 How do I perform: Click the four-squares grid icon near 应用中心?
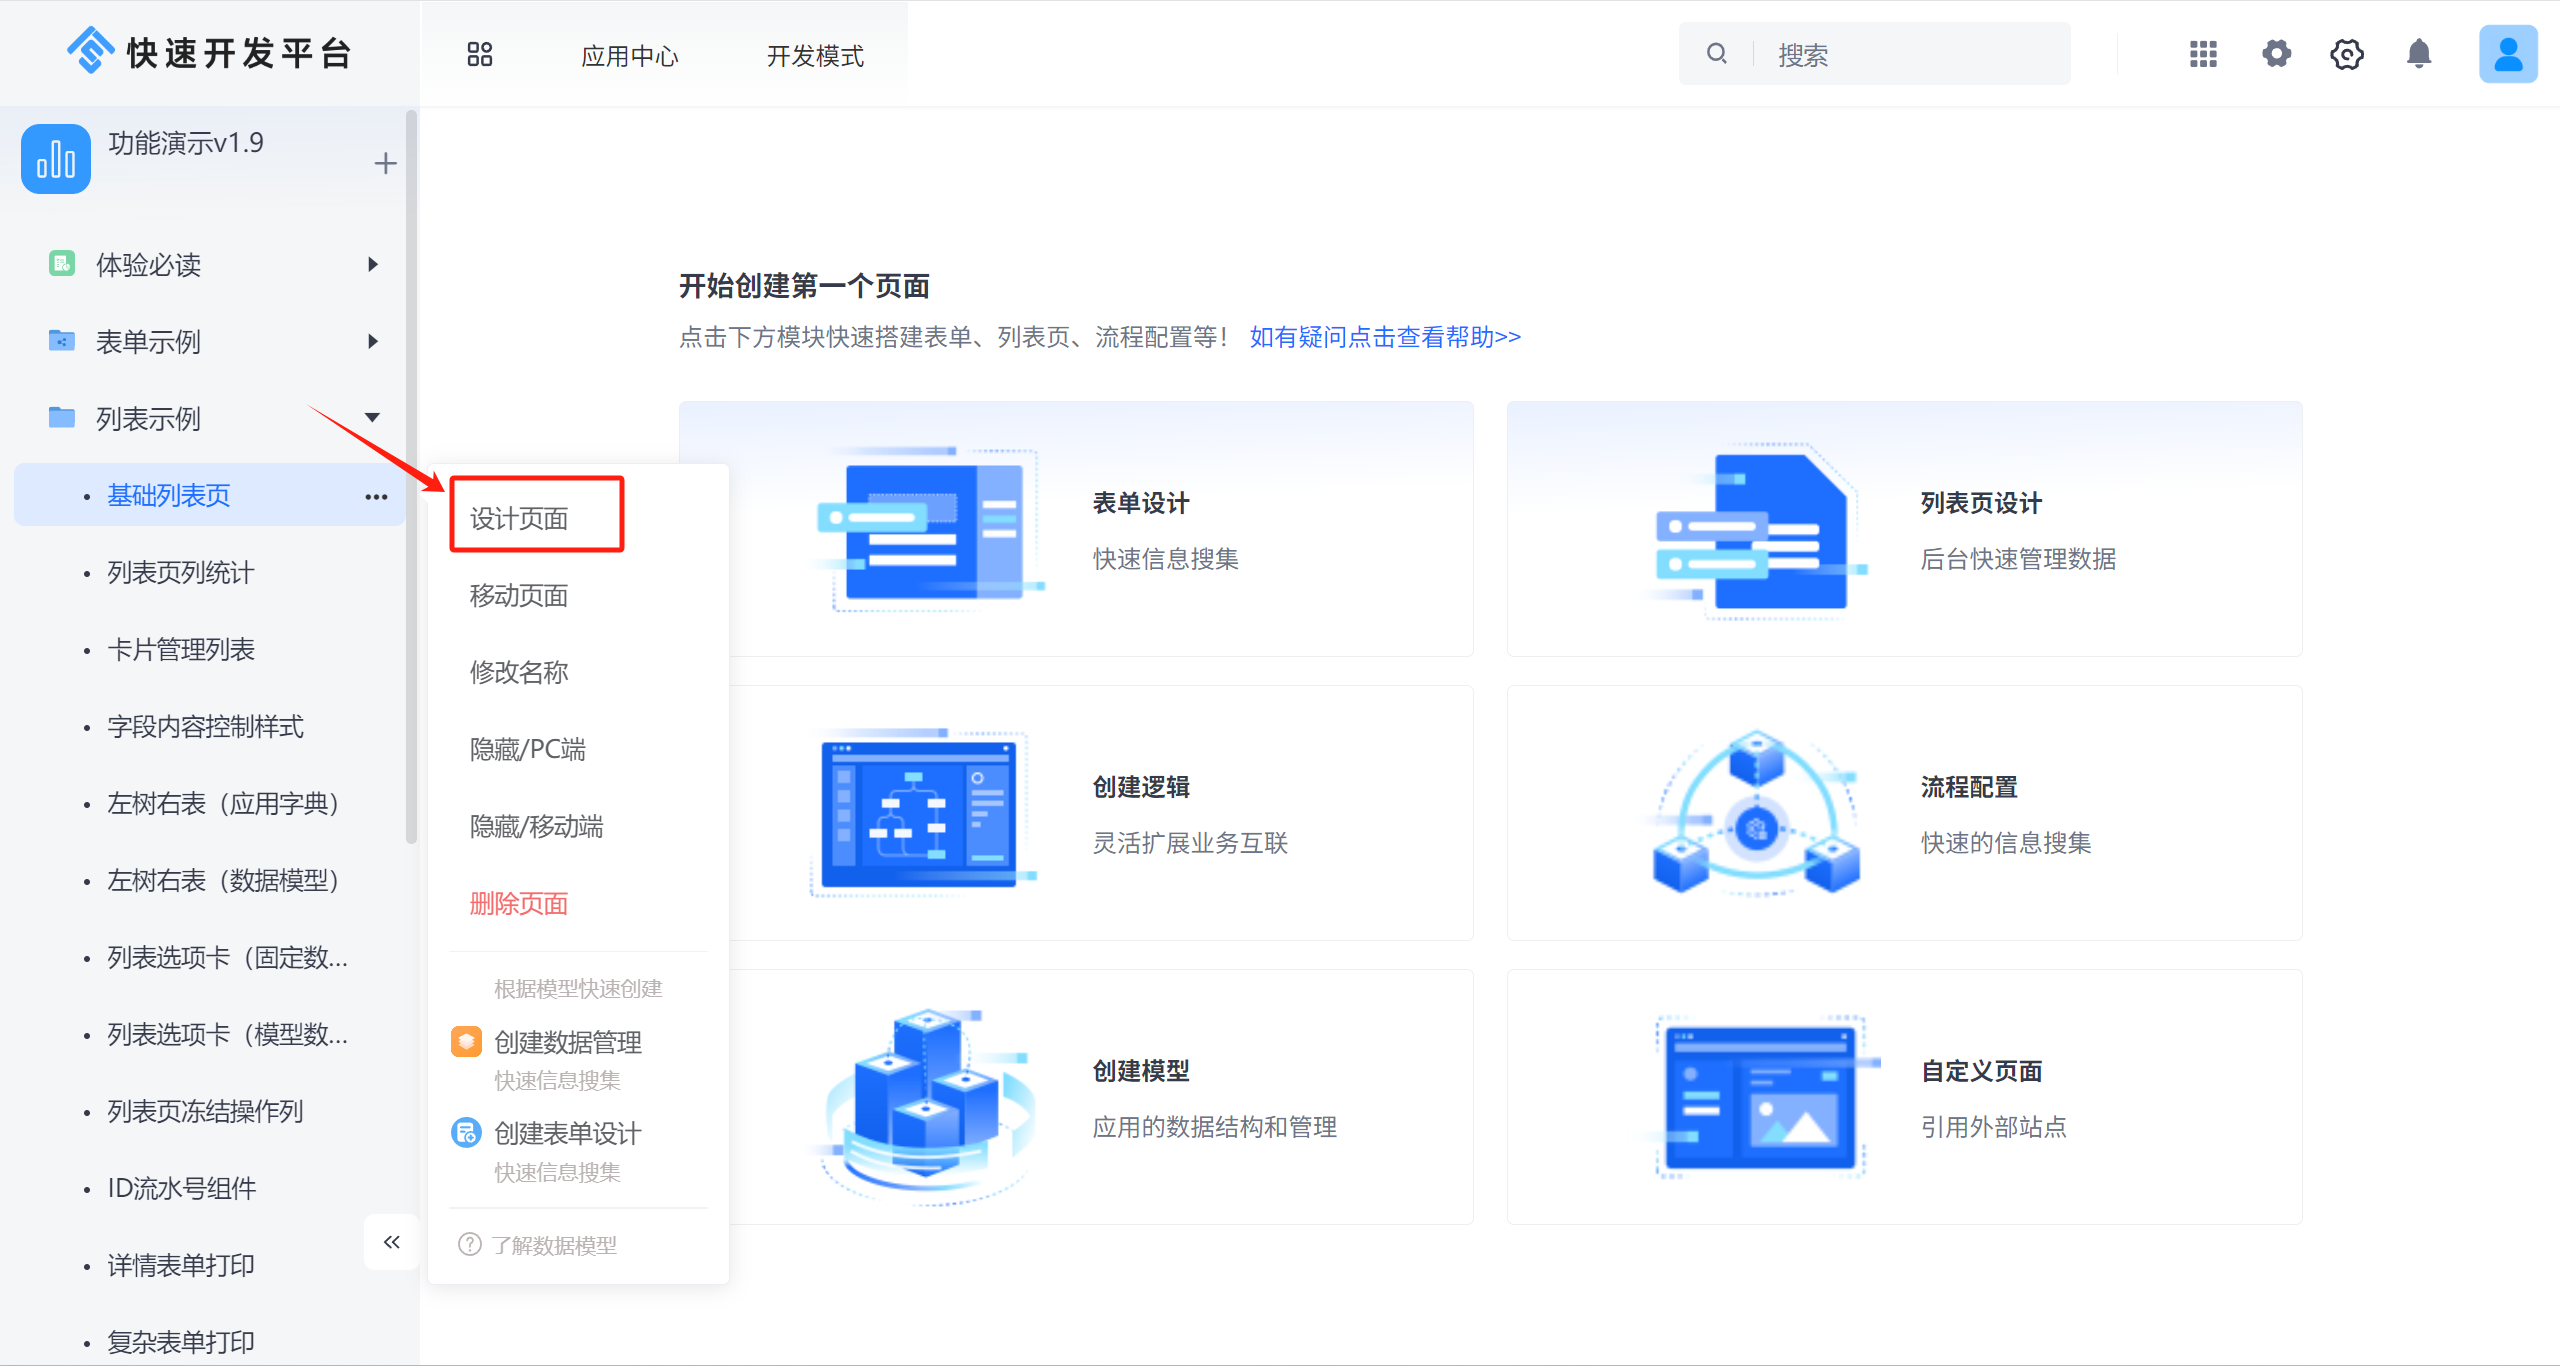[480, 54]
